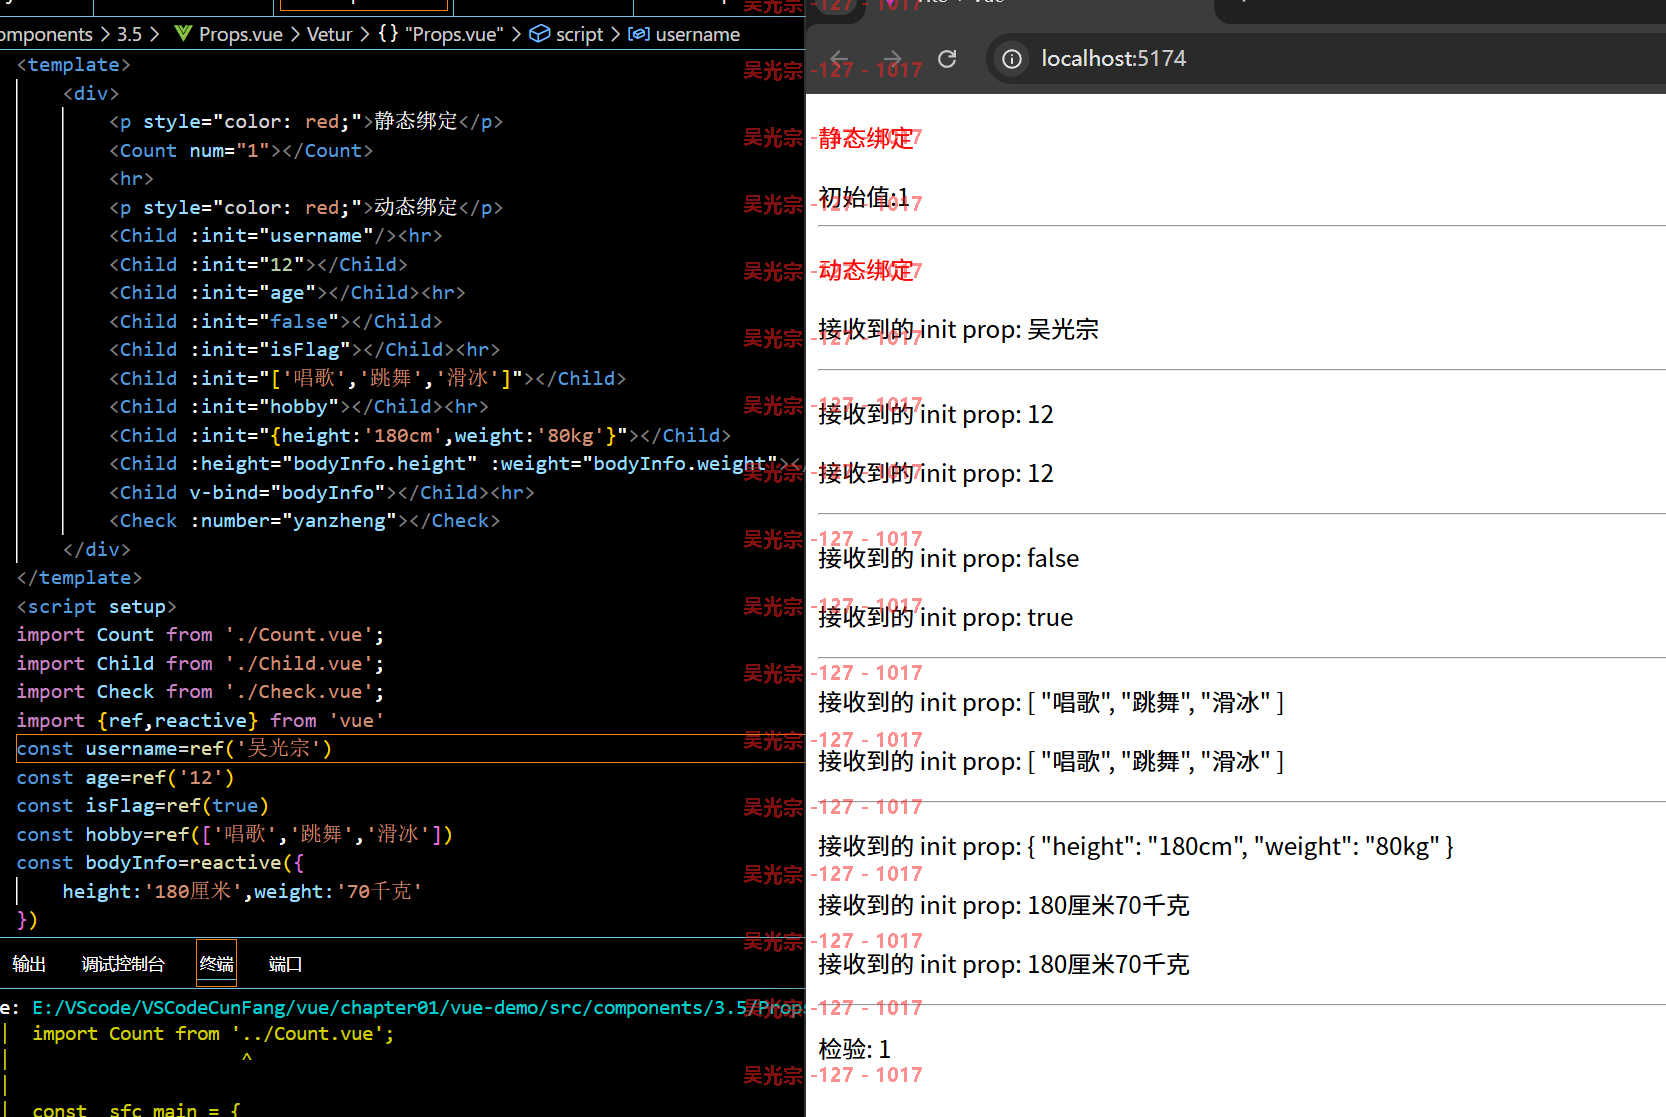This screenshot has width=1666, height=1117.
Task: Click the Child :init="username" code line
Action: 275,236
